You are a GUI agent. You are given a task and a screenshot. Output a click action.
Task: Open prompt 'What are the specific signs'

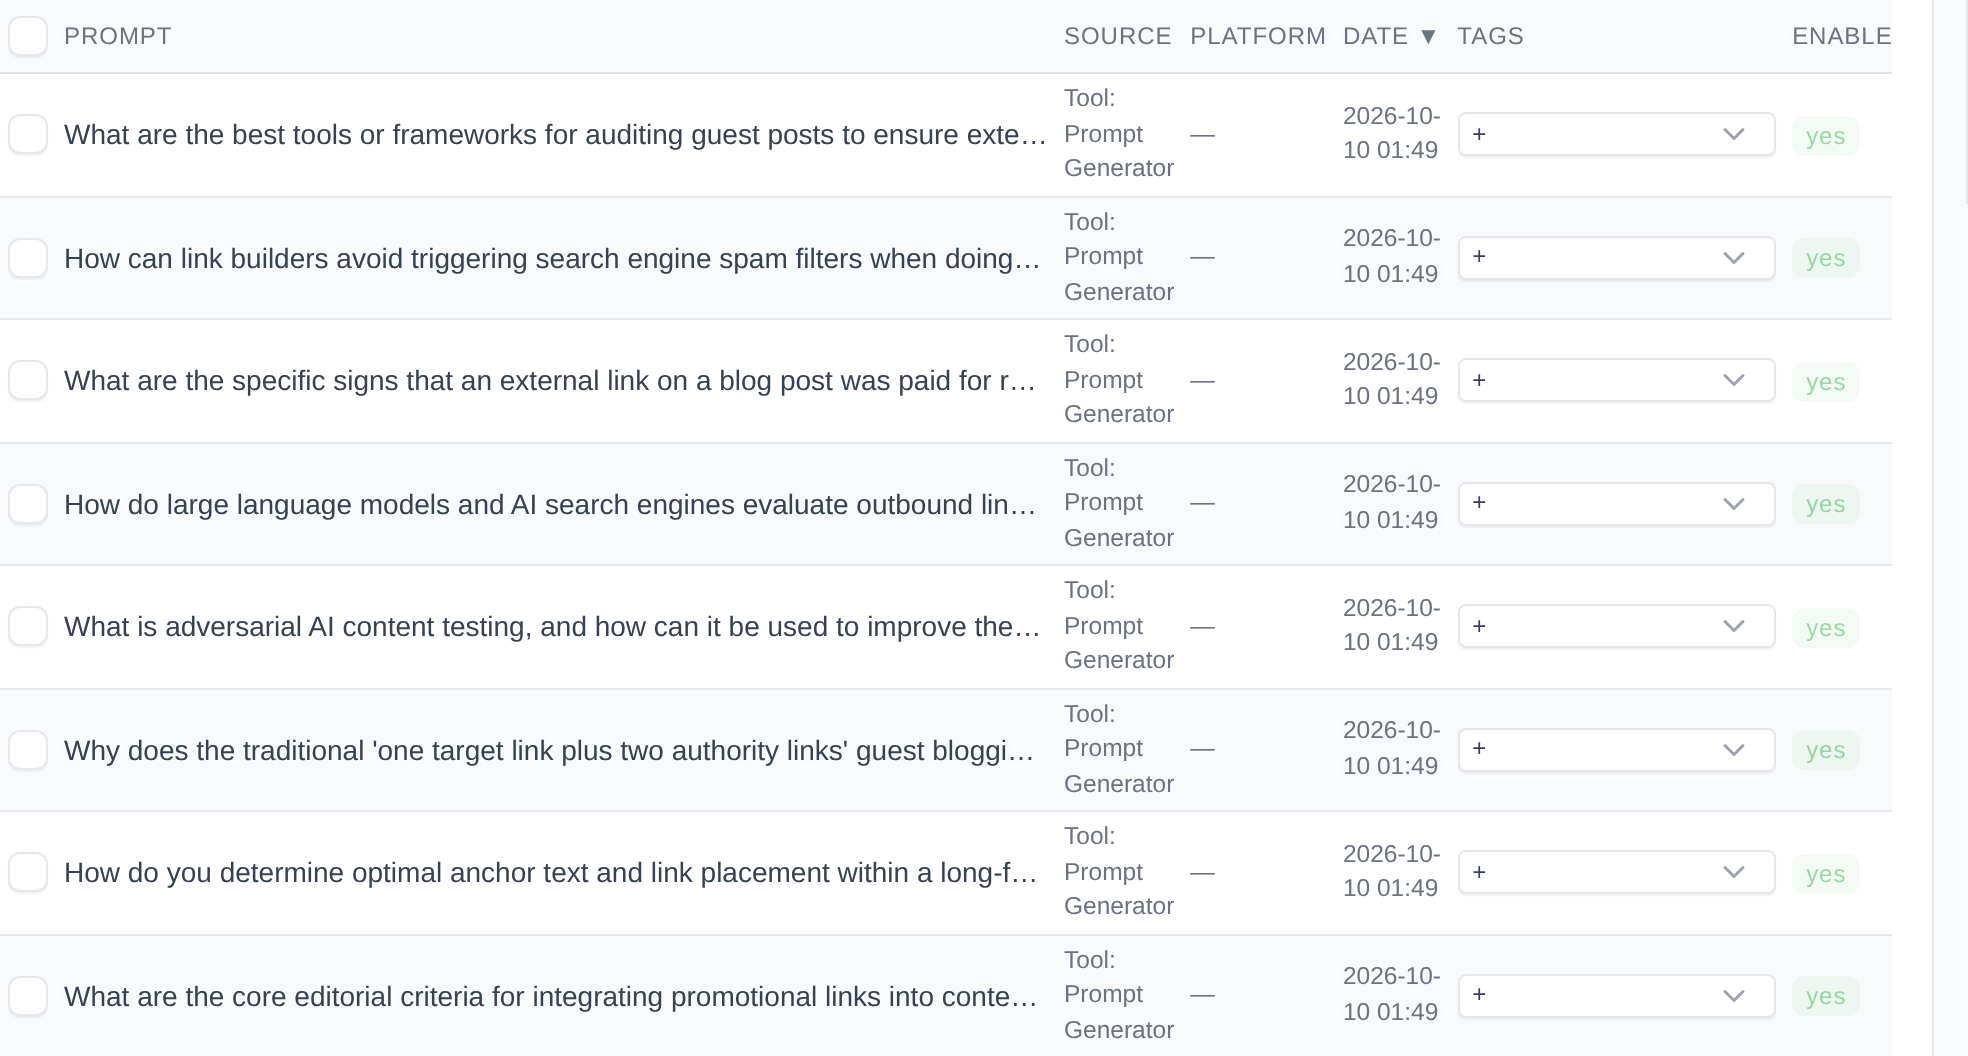pos(549,381)
